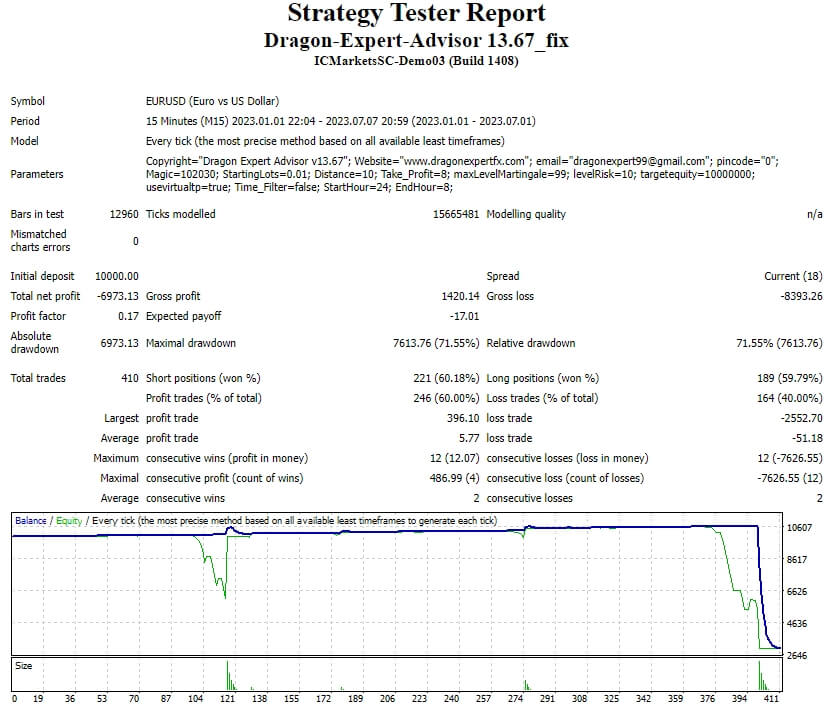Select Loss trades value 164 (40.00%)
This screenshot has width=836, height=710.
[x=790, y=398]
